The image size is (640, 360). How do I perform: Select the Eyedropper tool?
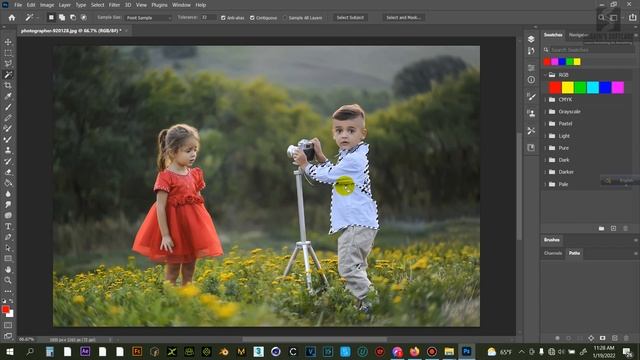coord(8,96)
